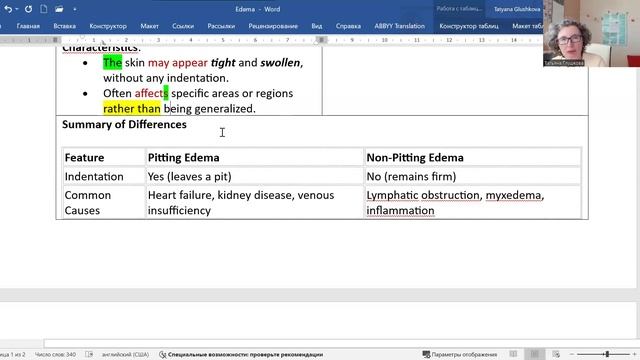640x360 pixels.
Task: Open Параметры отображения in status bar
Action: click(x=460, y=354)
